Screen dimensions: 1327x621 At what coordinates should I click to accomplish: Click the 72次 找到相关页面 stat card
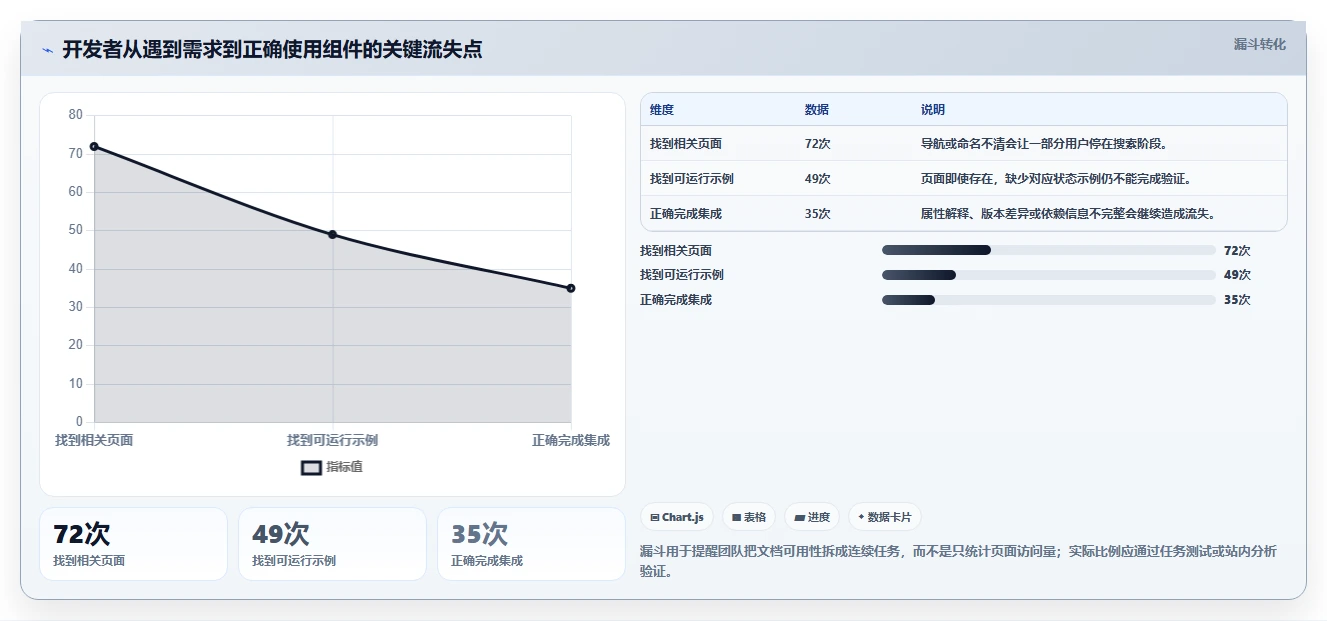point(134,544)
